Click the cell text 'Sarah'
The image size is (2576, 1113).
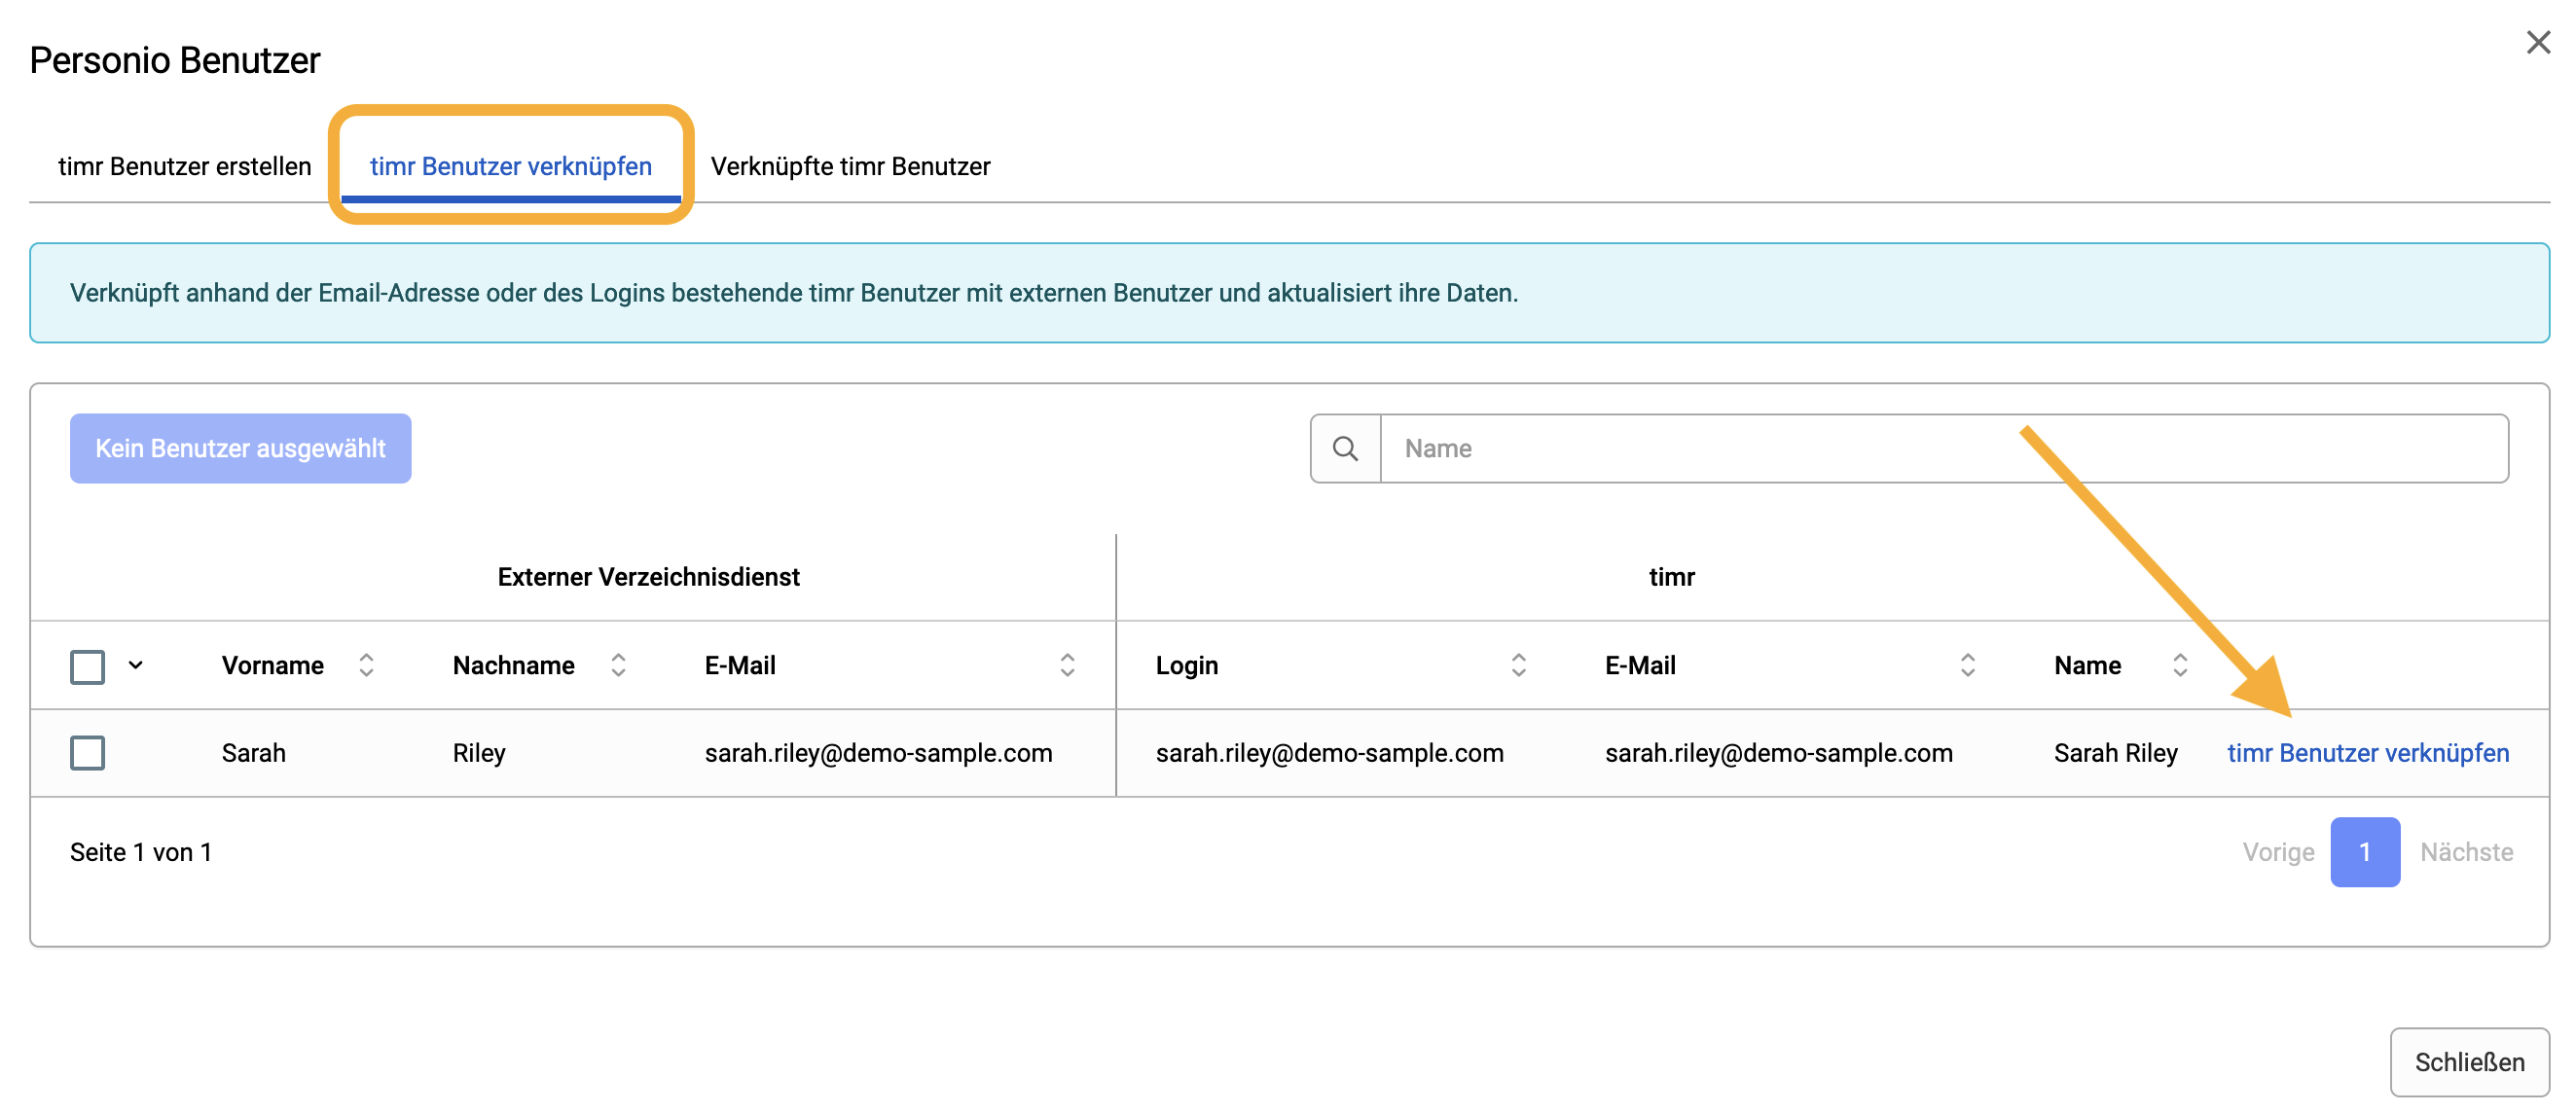tap(254, 753)
